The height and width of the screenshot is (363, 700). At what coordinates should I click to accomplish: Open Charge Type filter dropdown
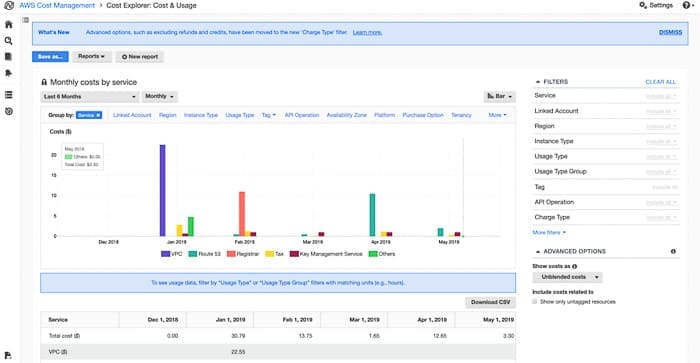pyautogui.click(x=661, y=217)
